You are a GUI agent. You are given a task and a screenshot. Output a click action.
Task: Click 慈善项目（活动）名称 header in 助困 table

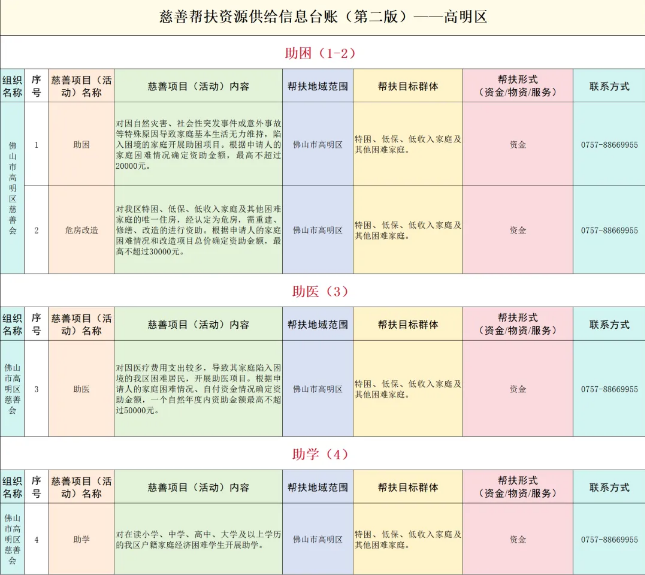[81, 86]
